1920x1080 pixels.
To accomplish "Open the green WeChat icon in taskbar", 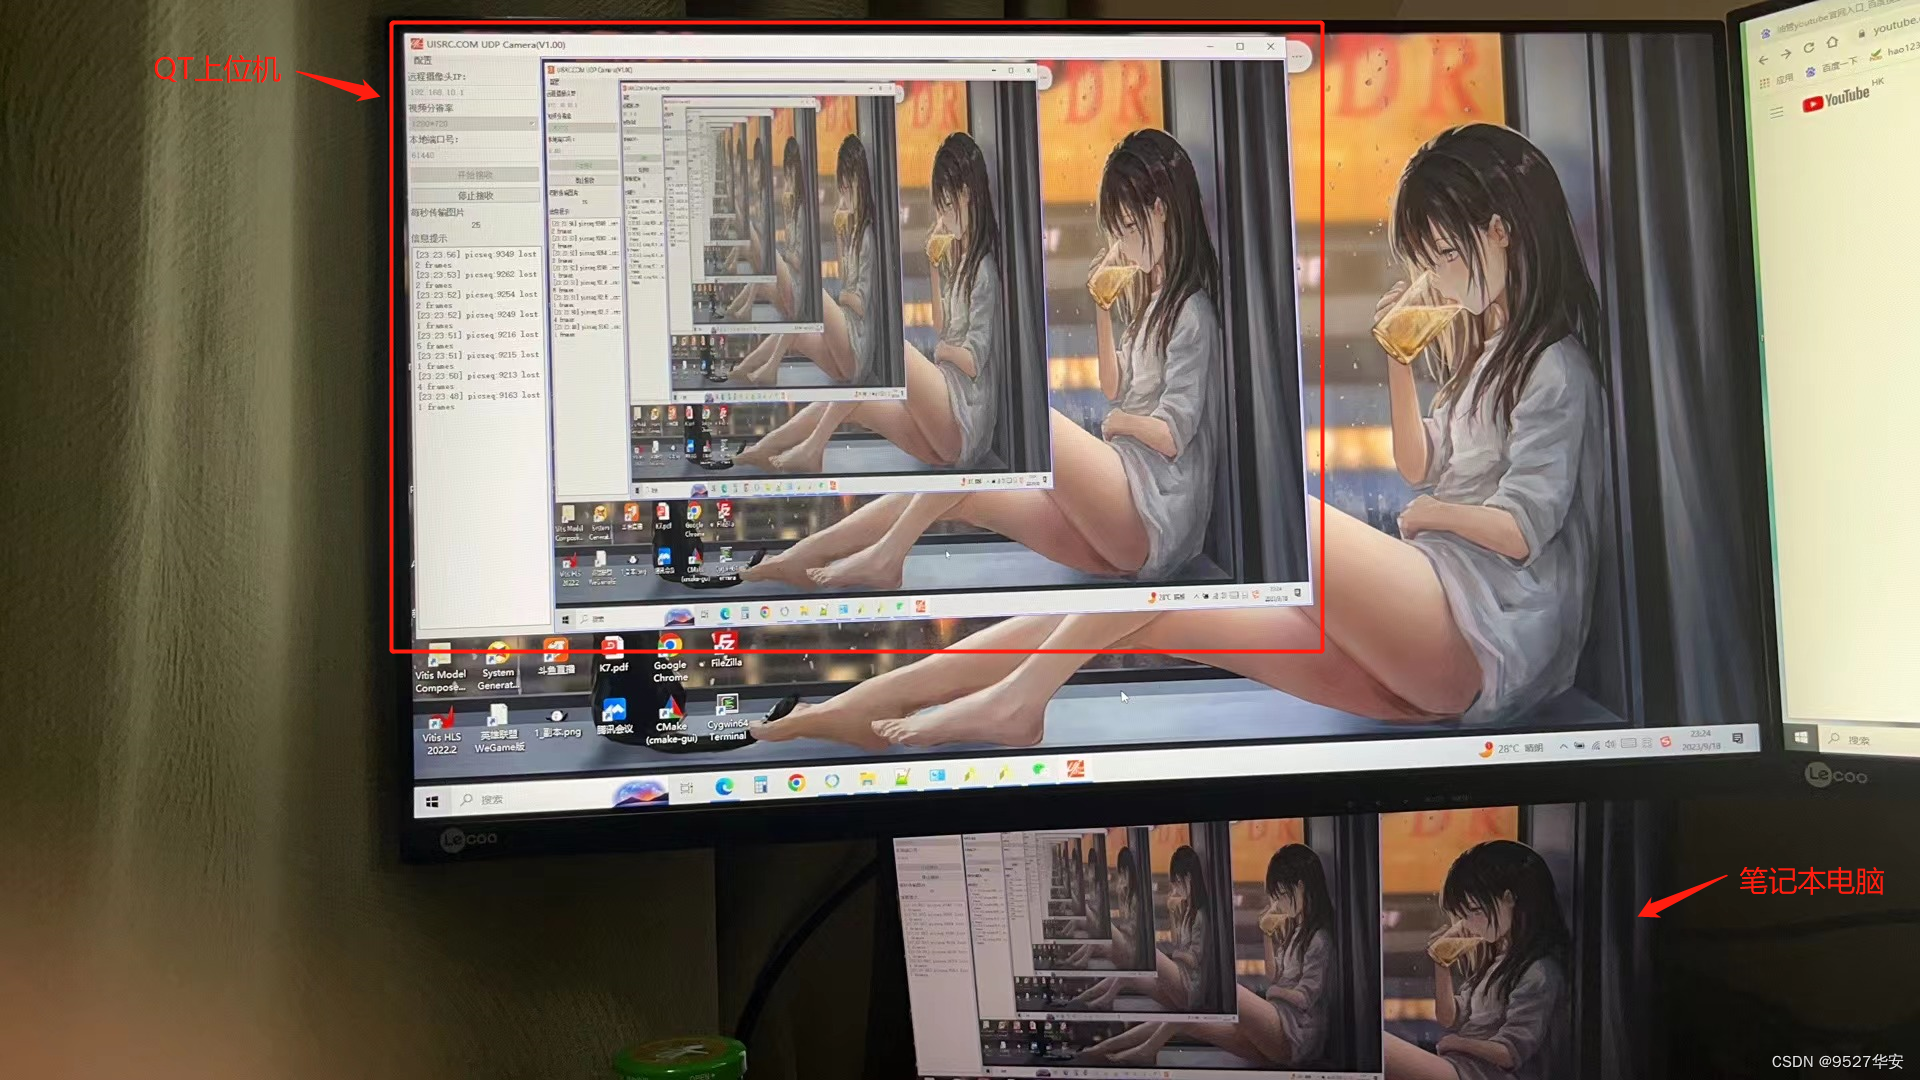I will coord(1039,770).
